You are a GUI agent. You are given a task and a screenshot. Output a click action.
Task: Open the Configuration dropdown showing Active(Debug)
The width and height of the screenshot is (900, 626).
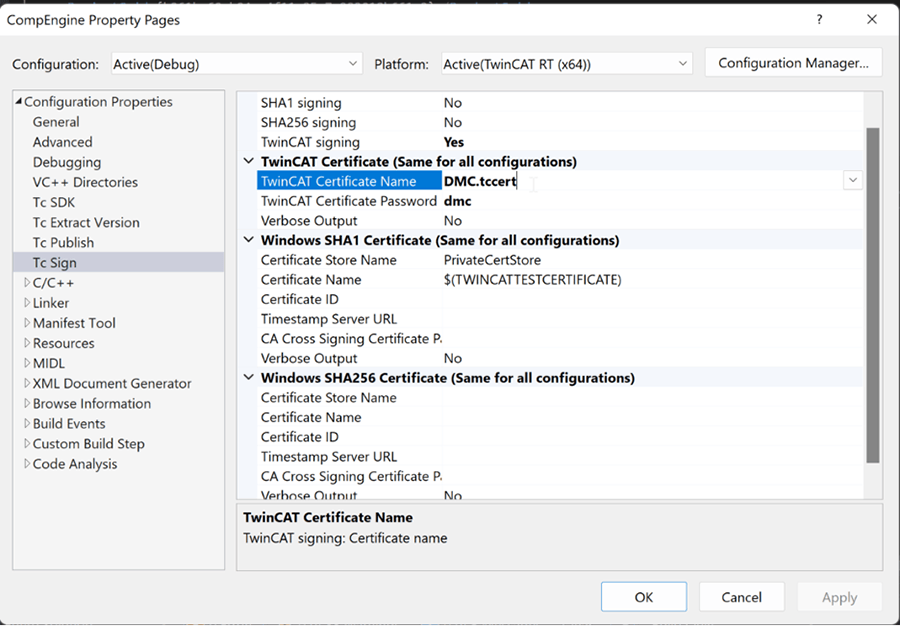point(236,64)
